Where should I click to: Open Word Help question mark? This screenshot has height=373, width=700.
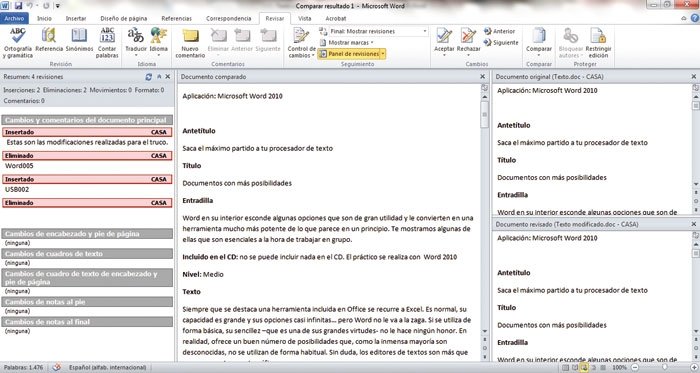pyautogui.click(x=695, y=18)
